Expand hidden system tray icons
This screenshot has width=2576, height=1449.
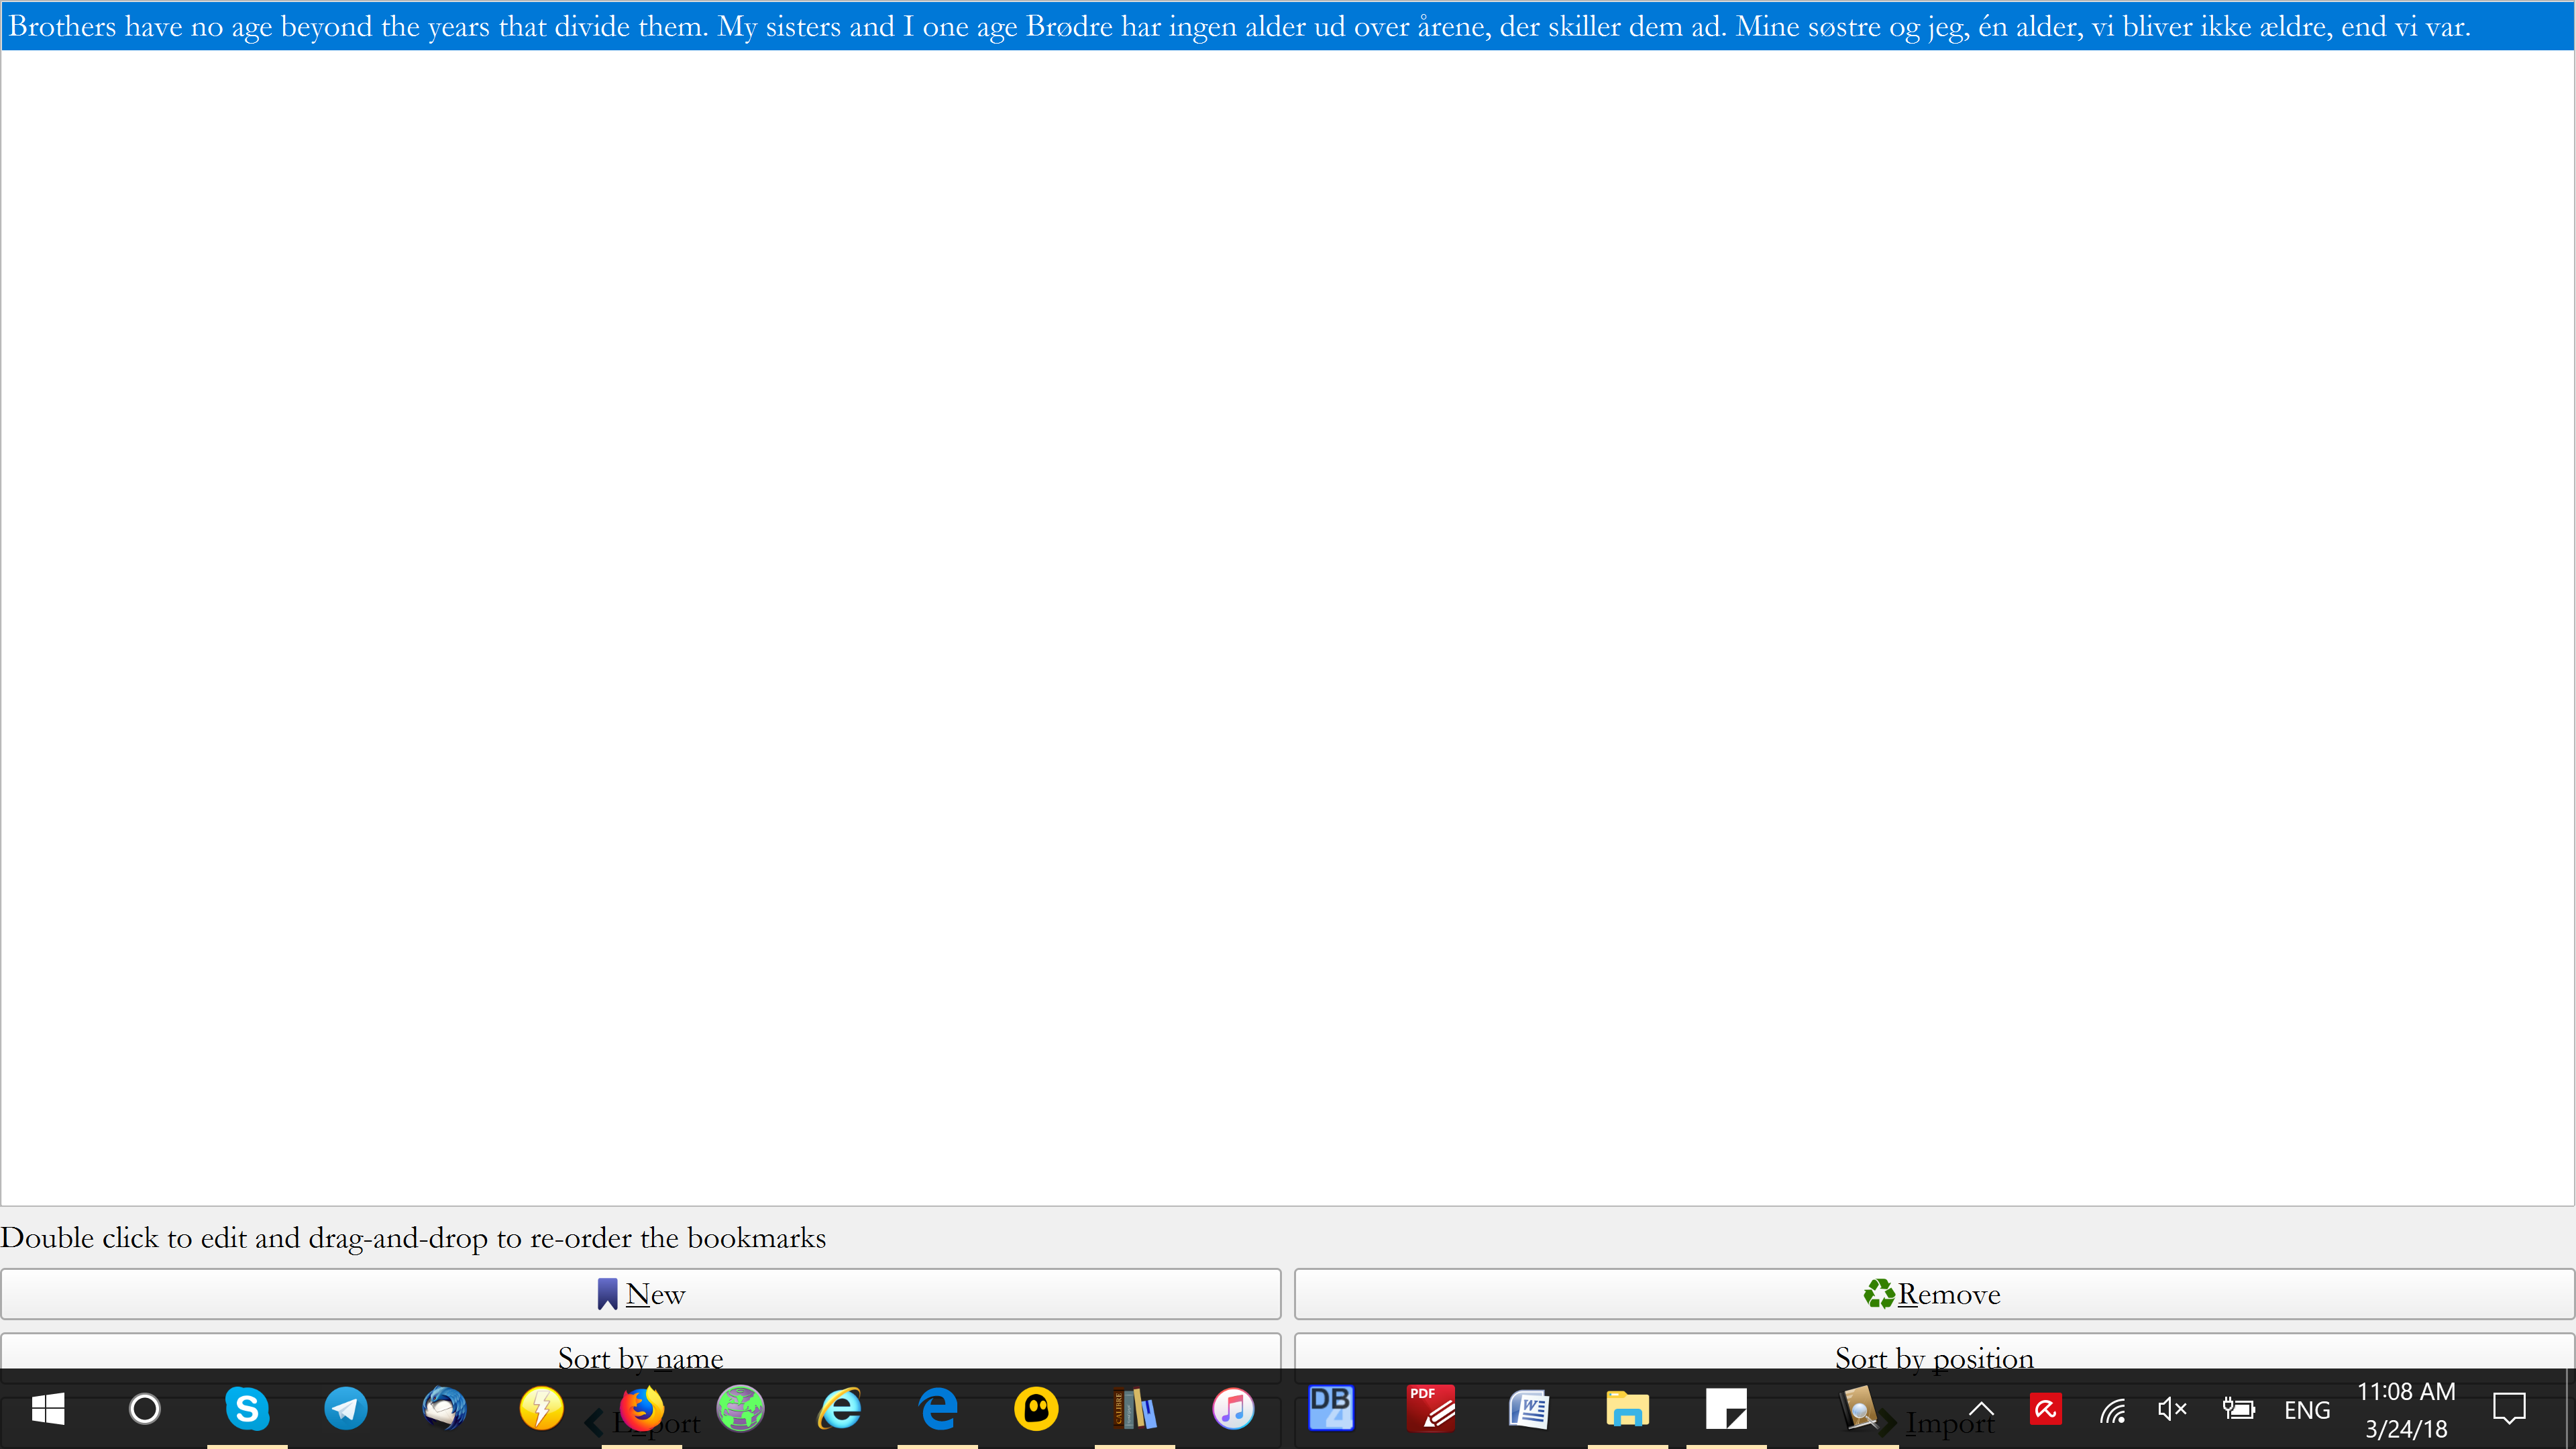pyautogui.click(x=1981, y=1409)
